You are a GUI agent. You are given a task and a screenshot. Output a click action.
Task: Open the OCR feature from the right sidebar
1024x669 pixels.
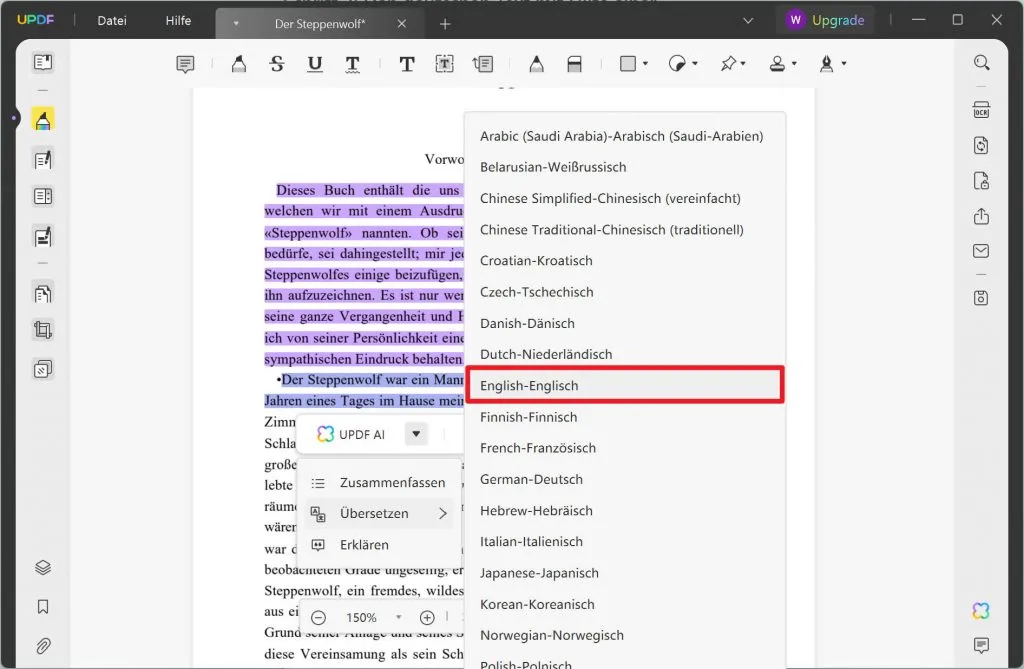pos(980,108)
